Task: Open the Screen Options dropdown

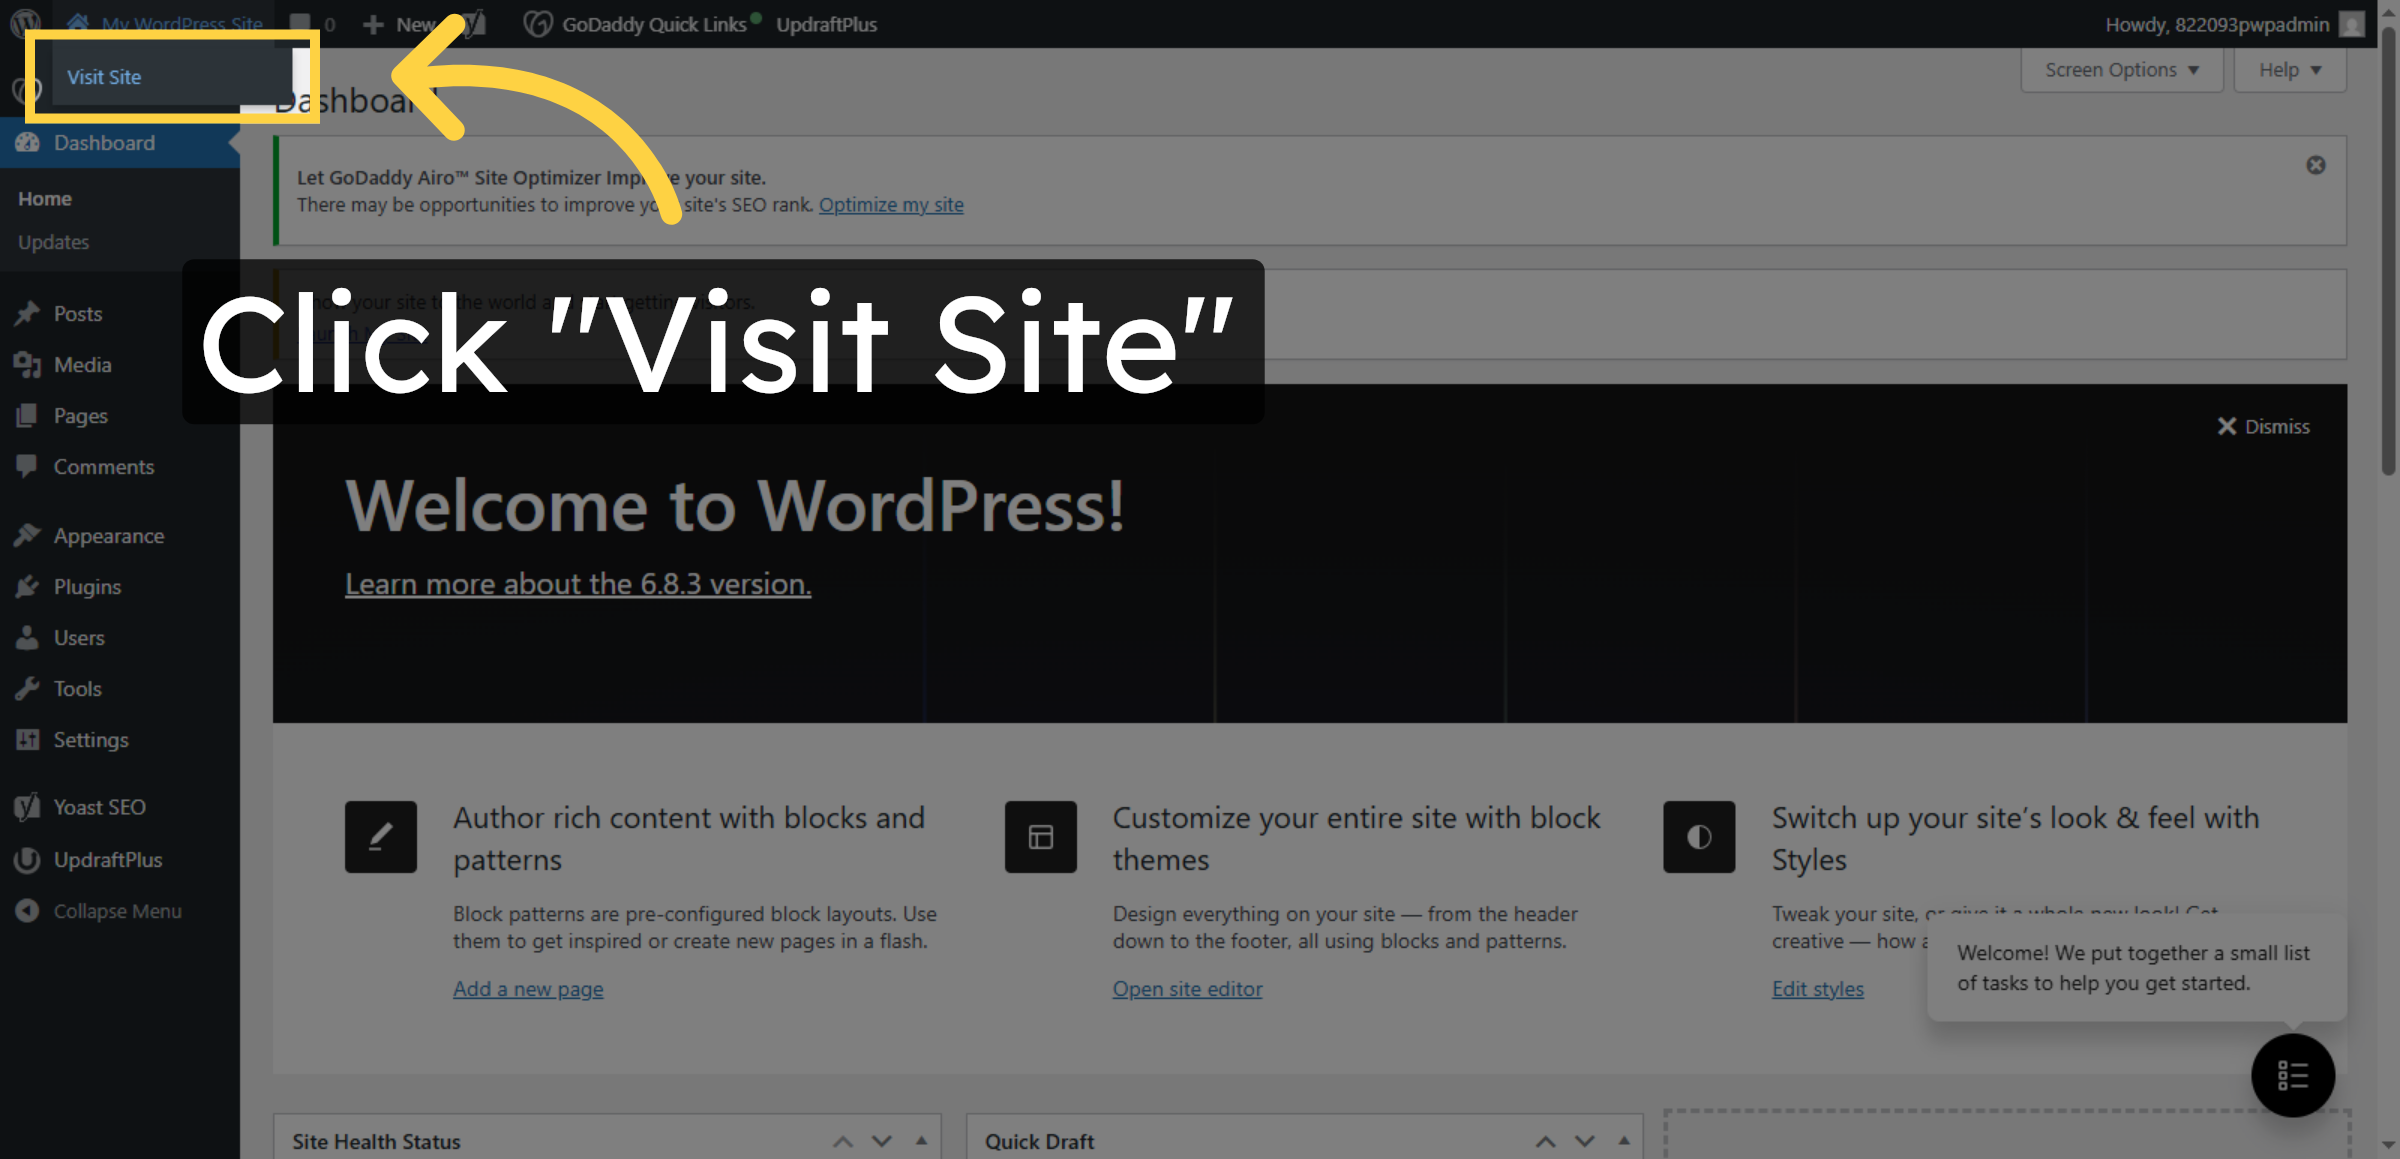Action: 2120,69
